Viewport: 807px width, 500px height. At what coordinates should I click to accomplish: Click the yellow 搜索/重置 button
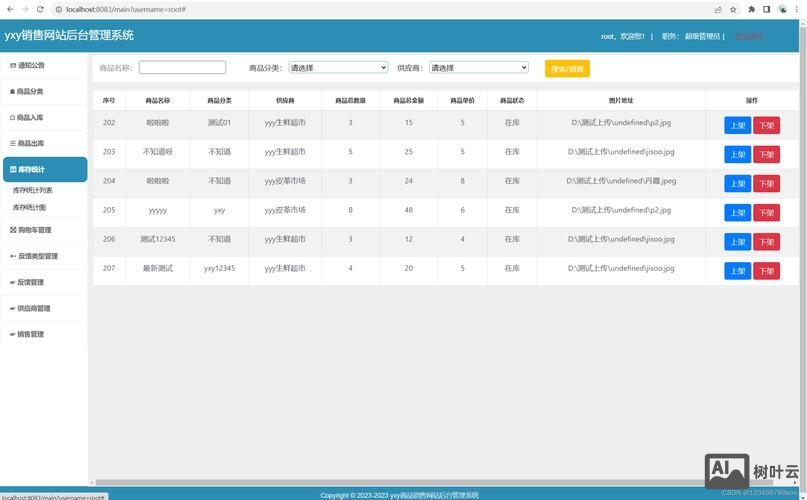(x=567, y=68)
